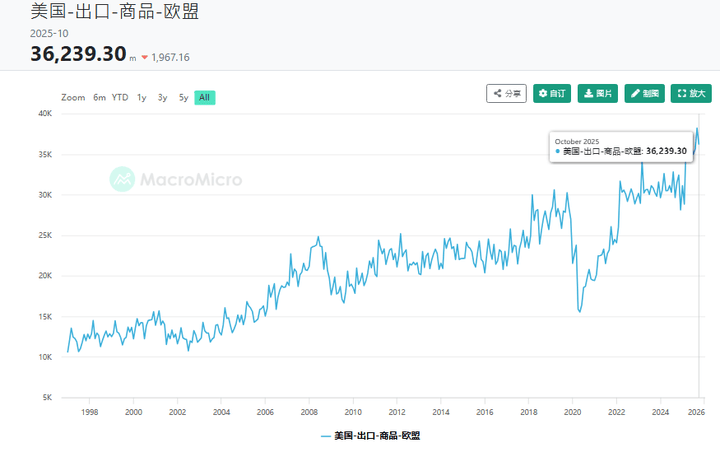Viewport: 720px width, 452px height.
Task: Download chart with the 图片 button
Action: pyautogui.click(x=598, y=93)
